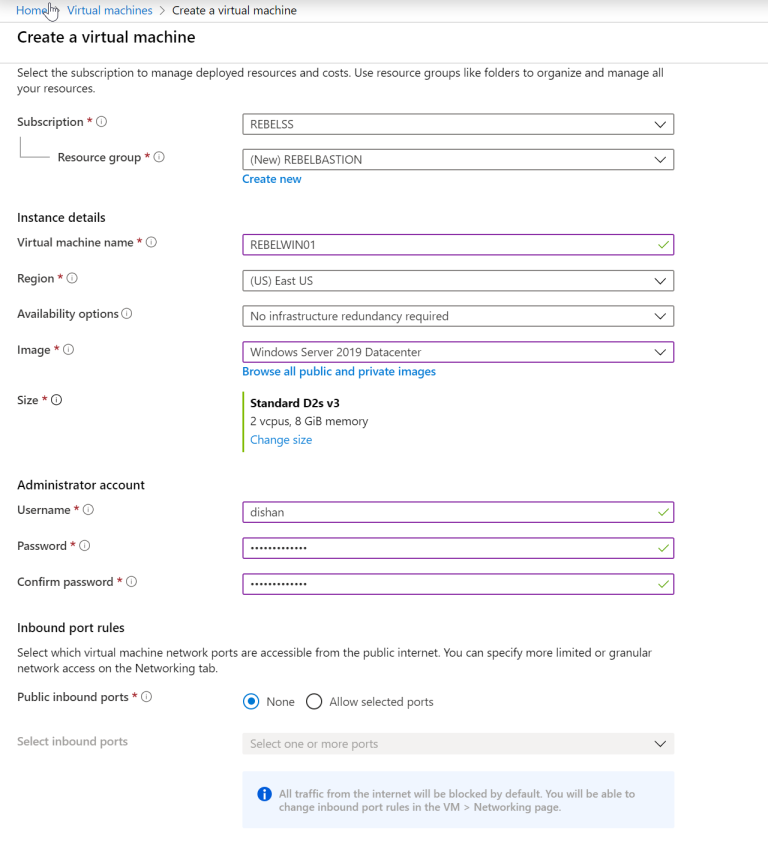Open the Windows Server 2019 Datacenter image dropdown
This screenshot has width=768, height=845.
tap(457, 352)
